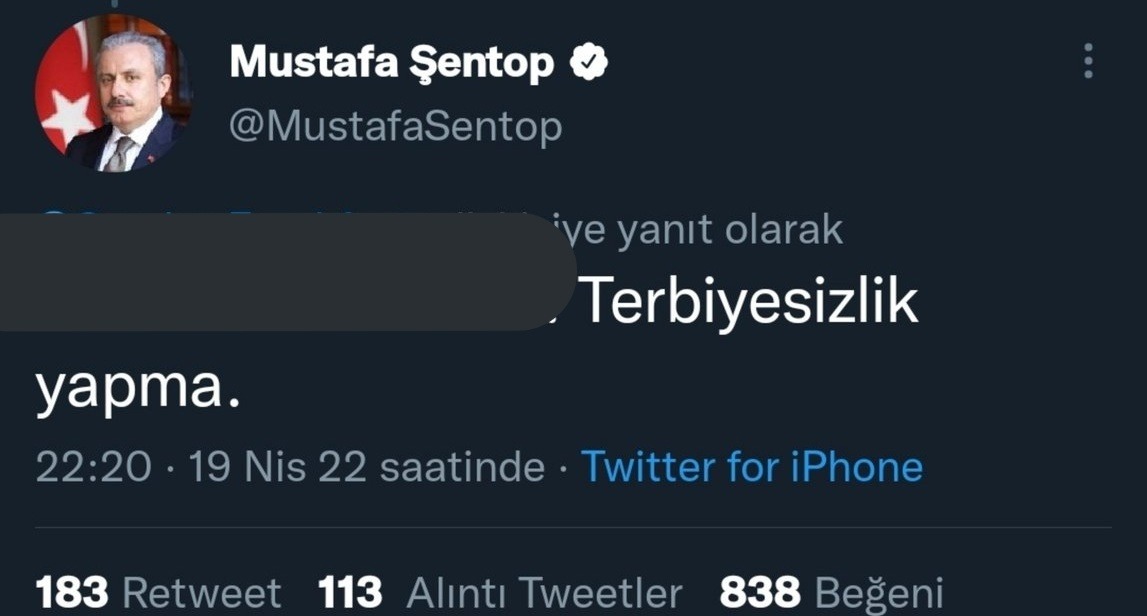
Task: Click the 22:20 tweet time
Action: 94,467
